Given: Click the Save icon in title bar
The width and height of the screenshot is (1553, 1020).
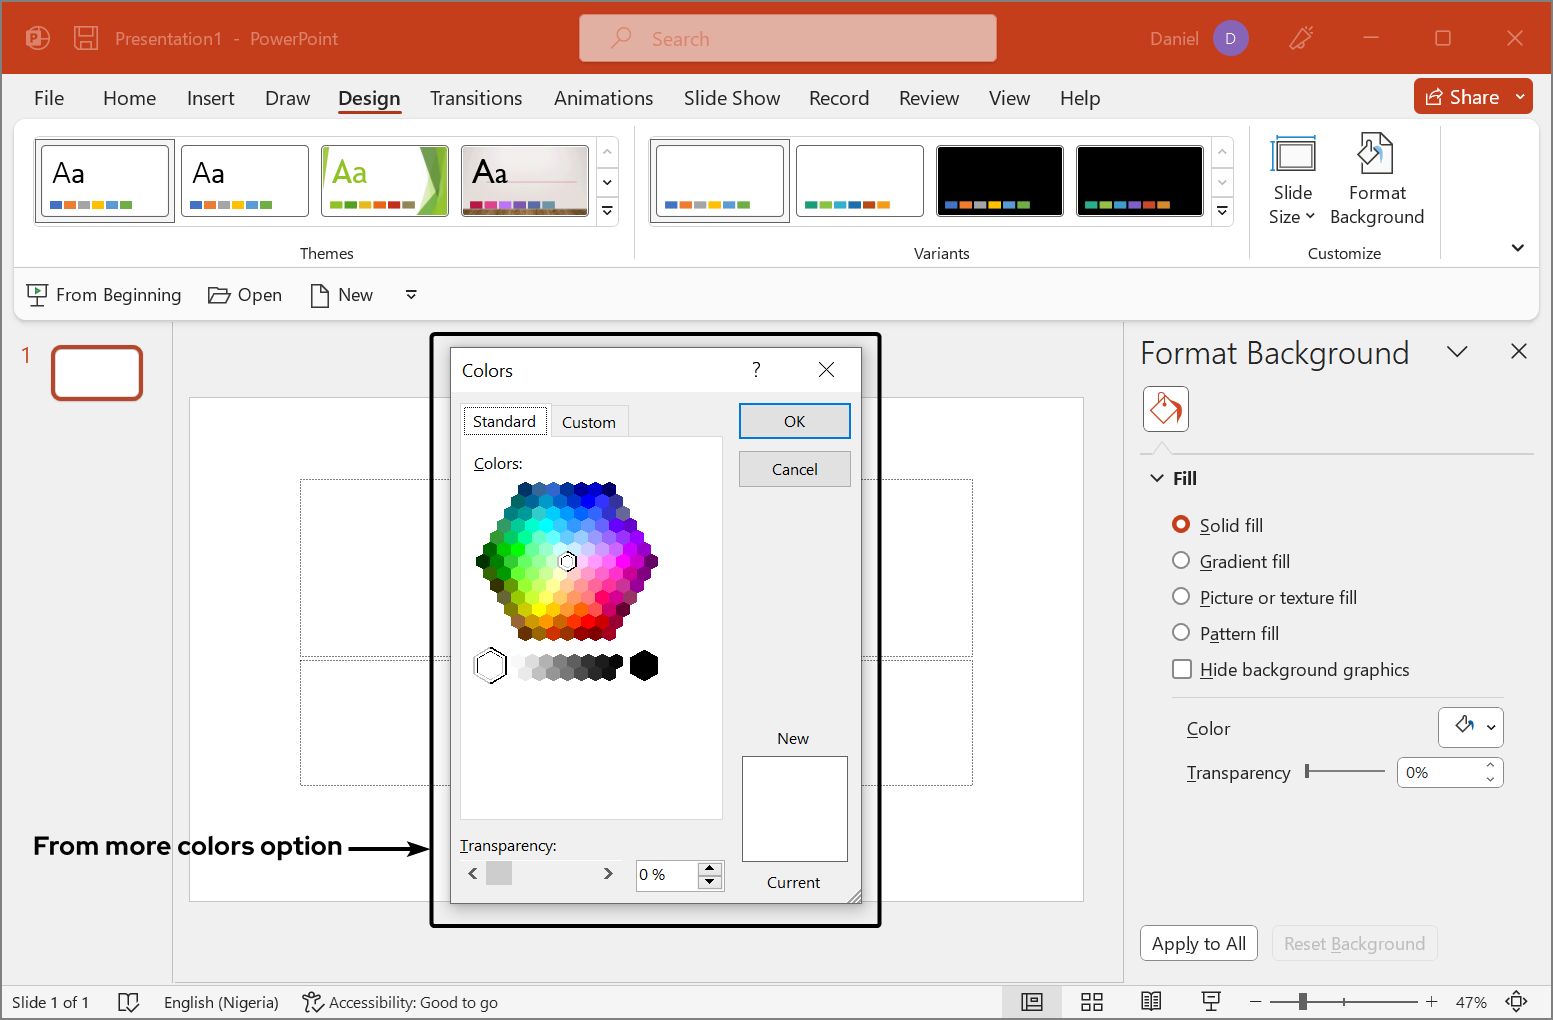Looking at the screenshot, I should 86,38.
